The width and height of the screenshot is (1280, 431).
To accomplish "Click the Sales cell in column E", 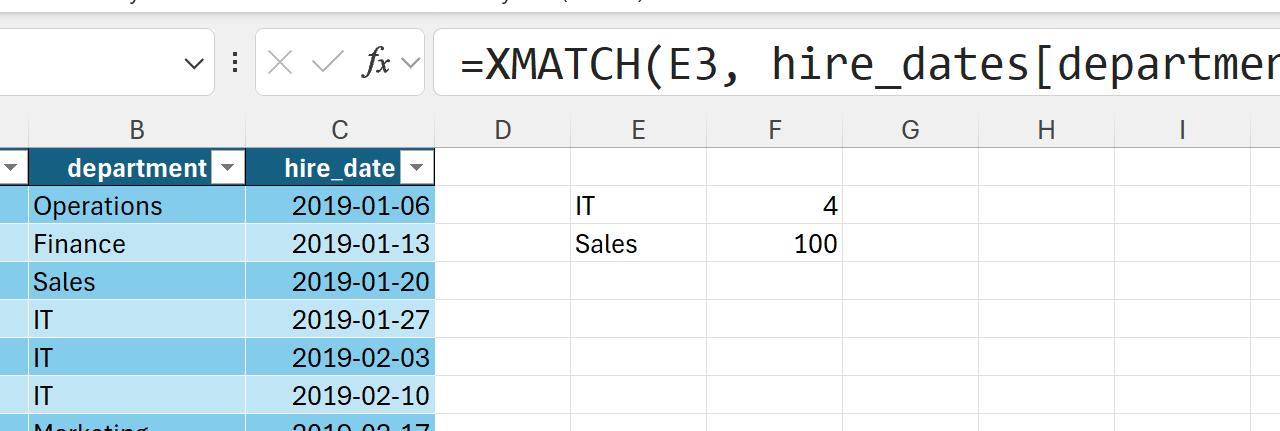I will (638, 244).
